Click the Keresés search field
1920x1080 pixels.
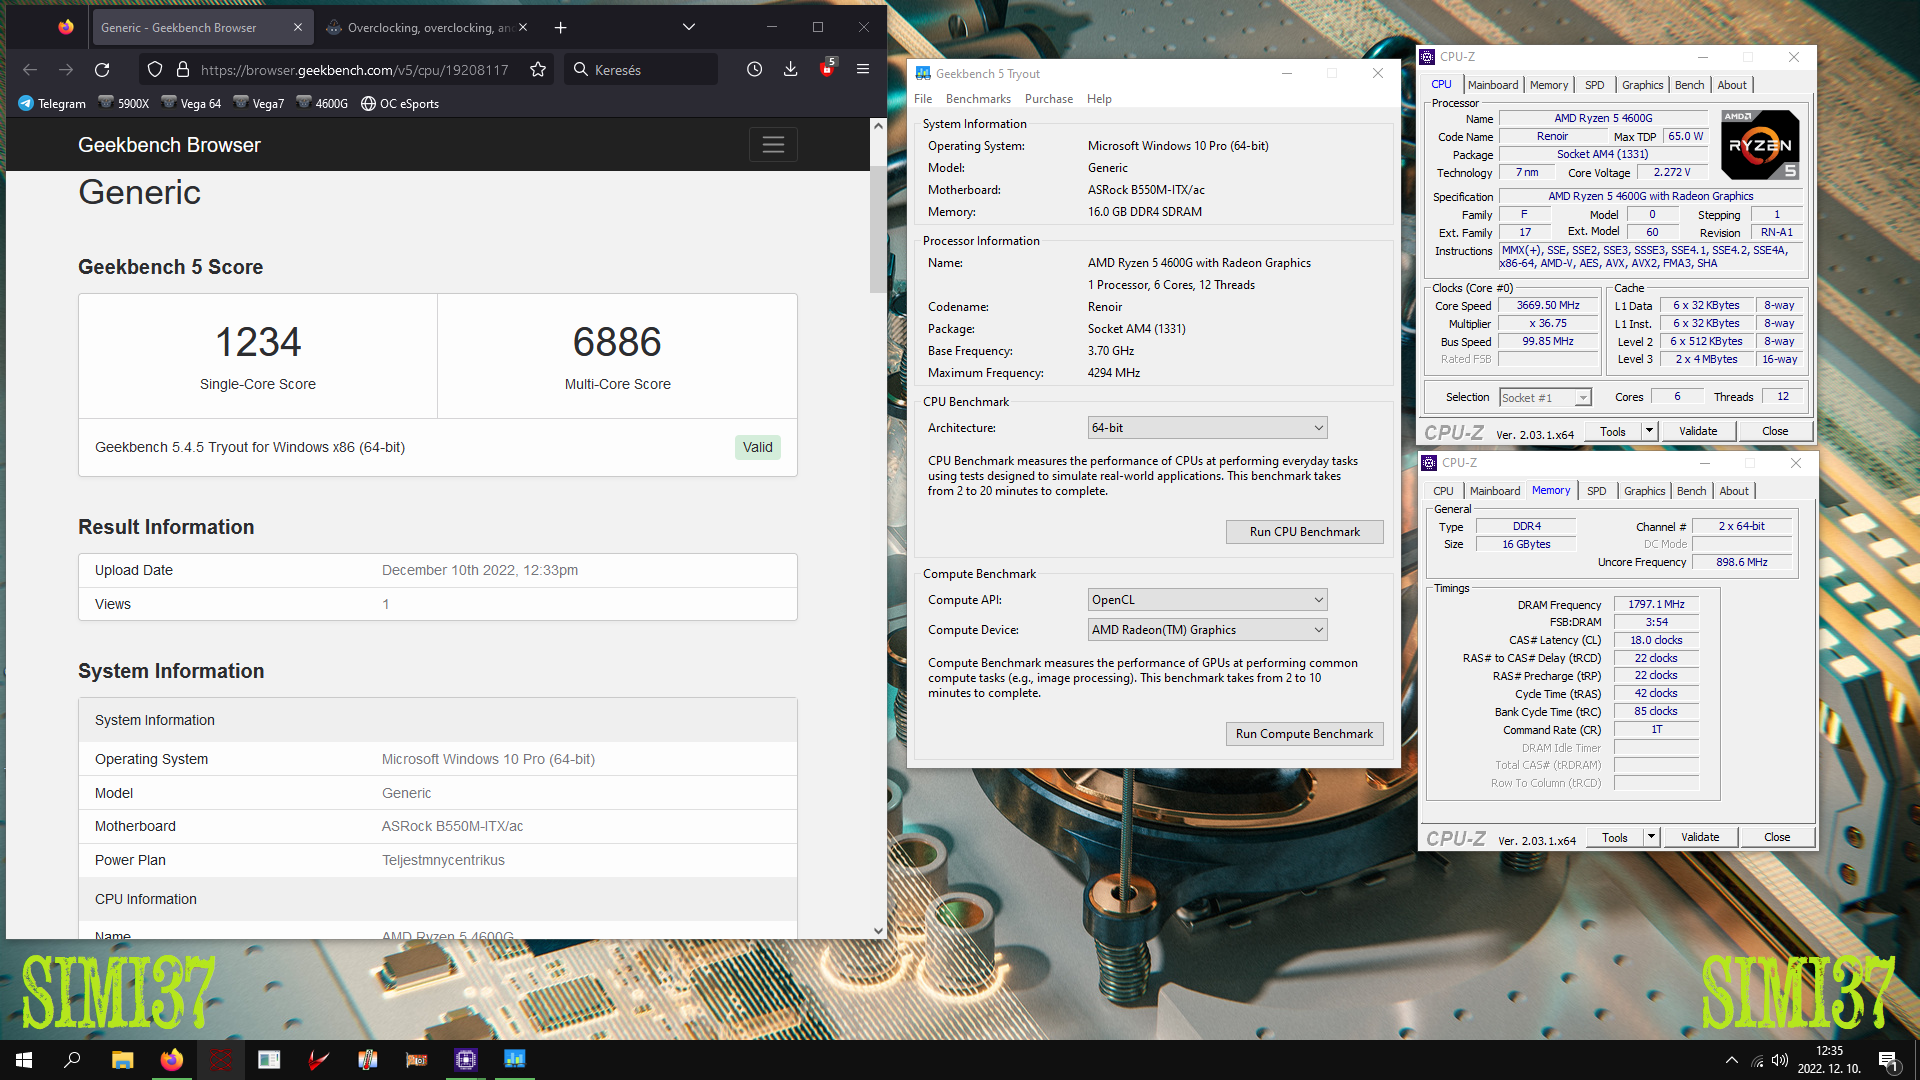(641, 70)
